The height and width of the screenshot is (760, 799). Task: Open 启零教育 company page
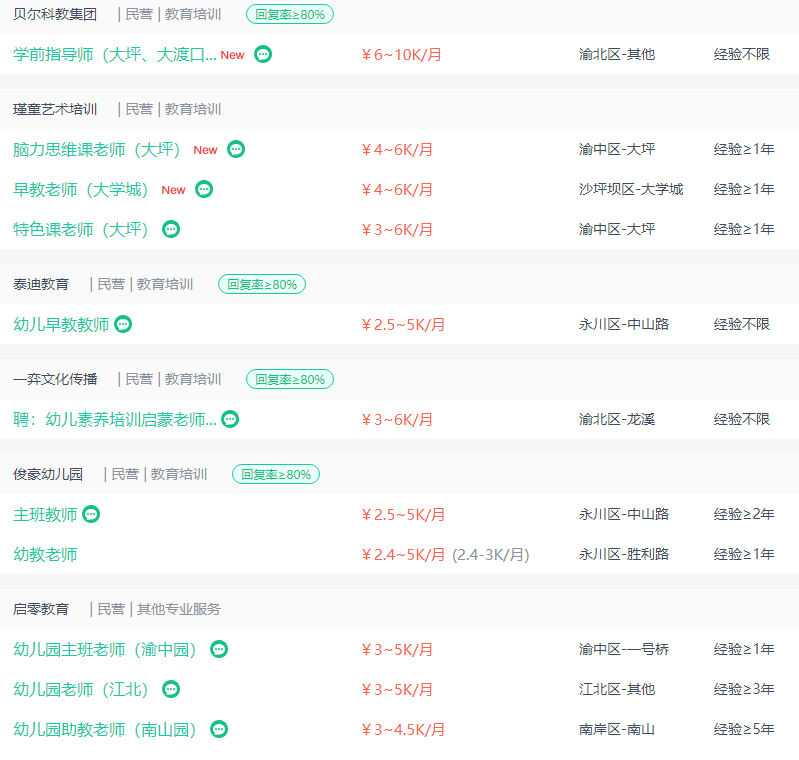41,609
